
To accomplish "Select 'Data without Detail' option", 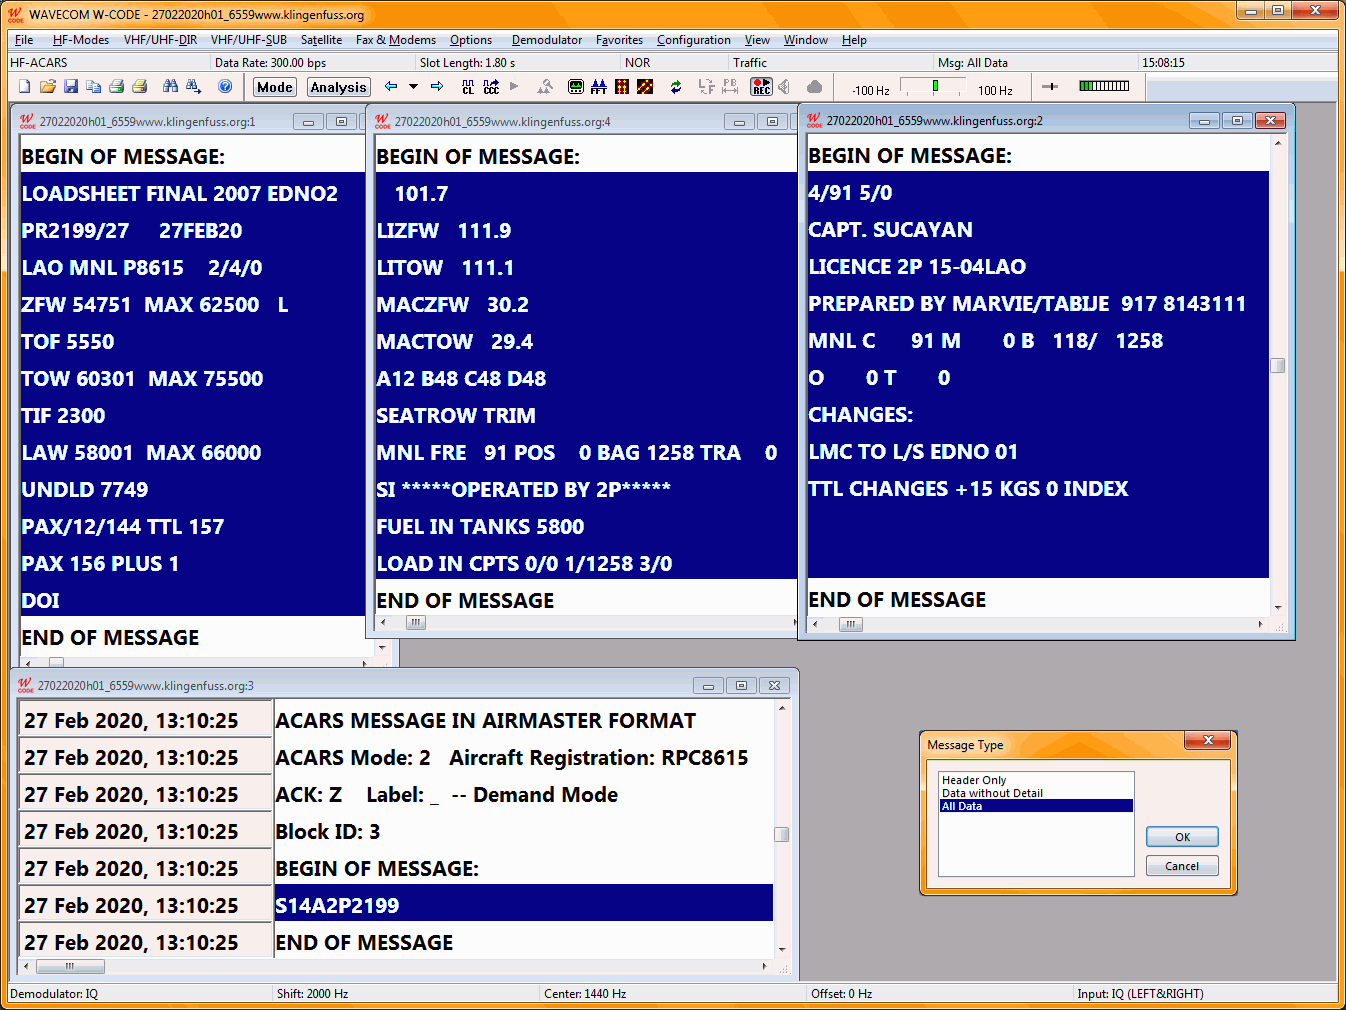I will [x=992, y=793].
